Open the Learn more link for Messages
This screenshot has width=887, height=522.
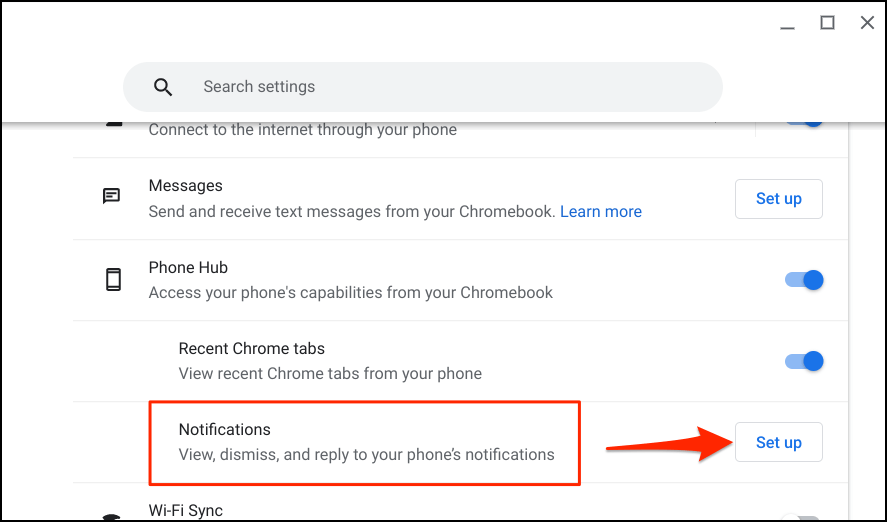601,211
